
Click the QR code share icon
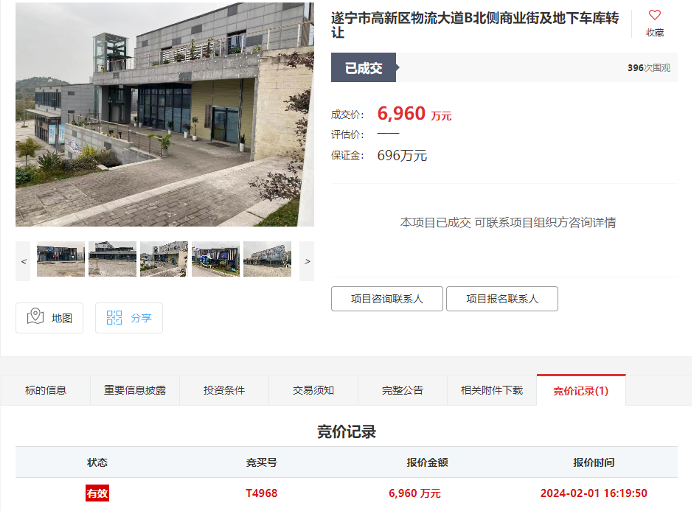click(x=114, y=317)
